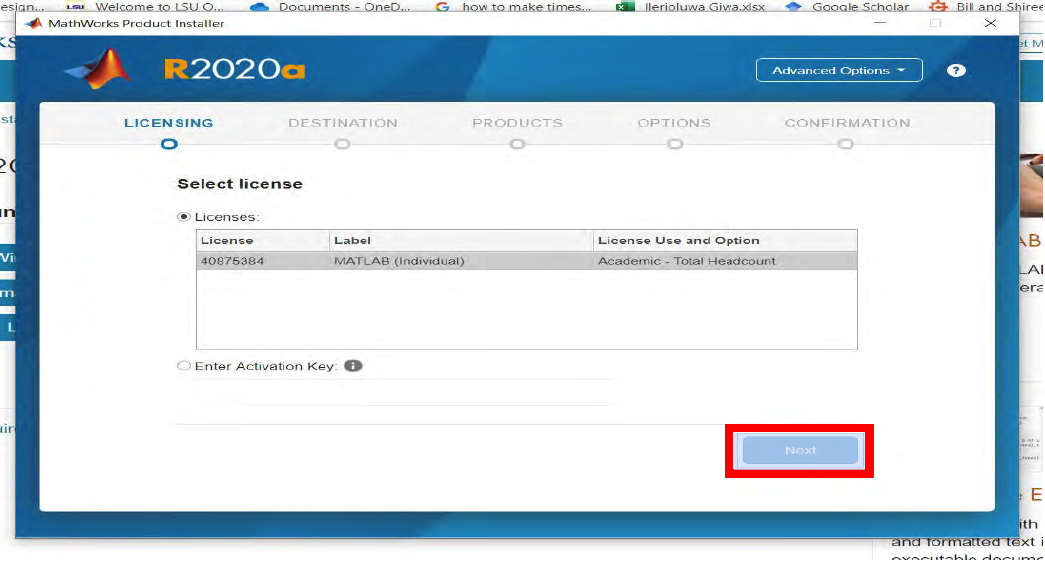Viewport: 1045px width, 563px height.
Task: Click the step circle under OPTIONS
Action: click(x=674, y=144)
